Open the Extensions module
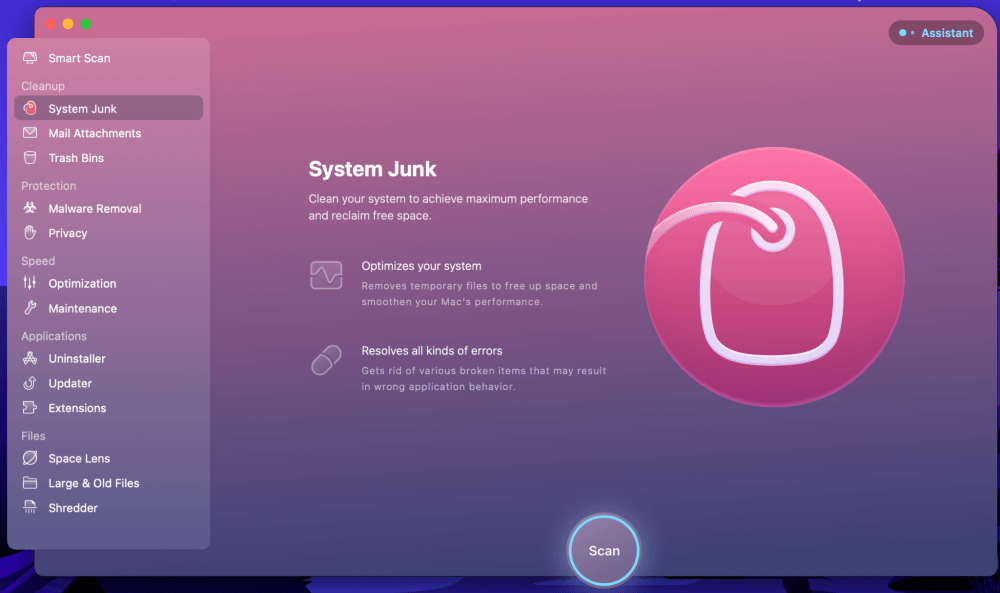This screenshot has width=1000, height=593. [x=108, y=408]
